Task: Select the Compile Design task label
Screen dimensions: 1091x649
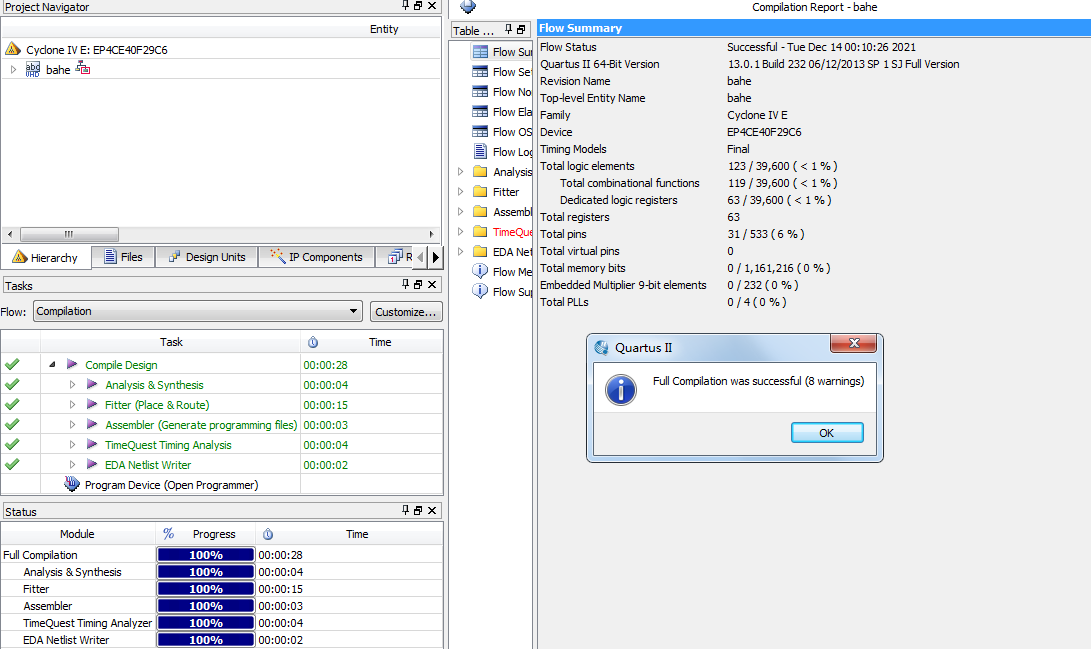Action: tap(121, 365)
